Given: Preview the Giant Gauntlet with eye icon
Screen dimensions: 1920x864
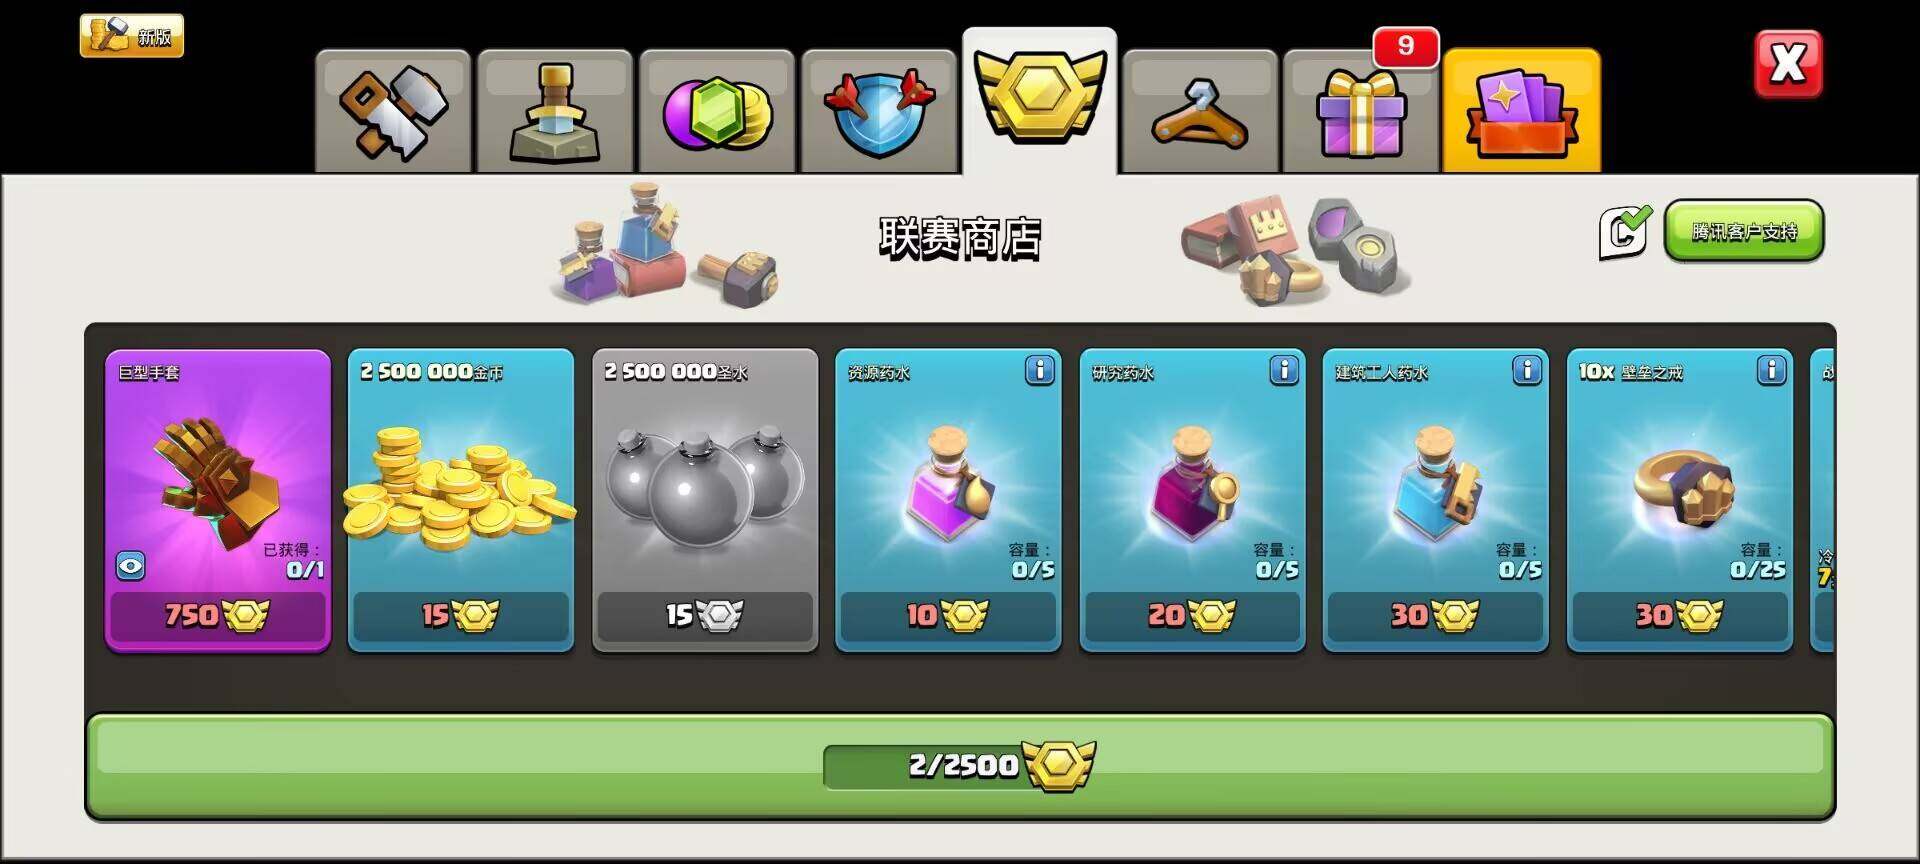Looking at the screenshot, I should (131, 566).
